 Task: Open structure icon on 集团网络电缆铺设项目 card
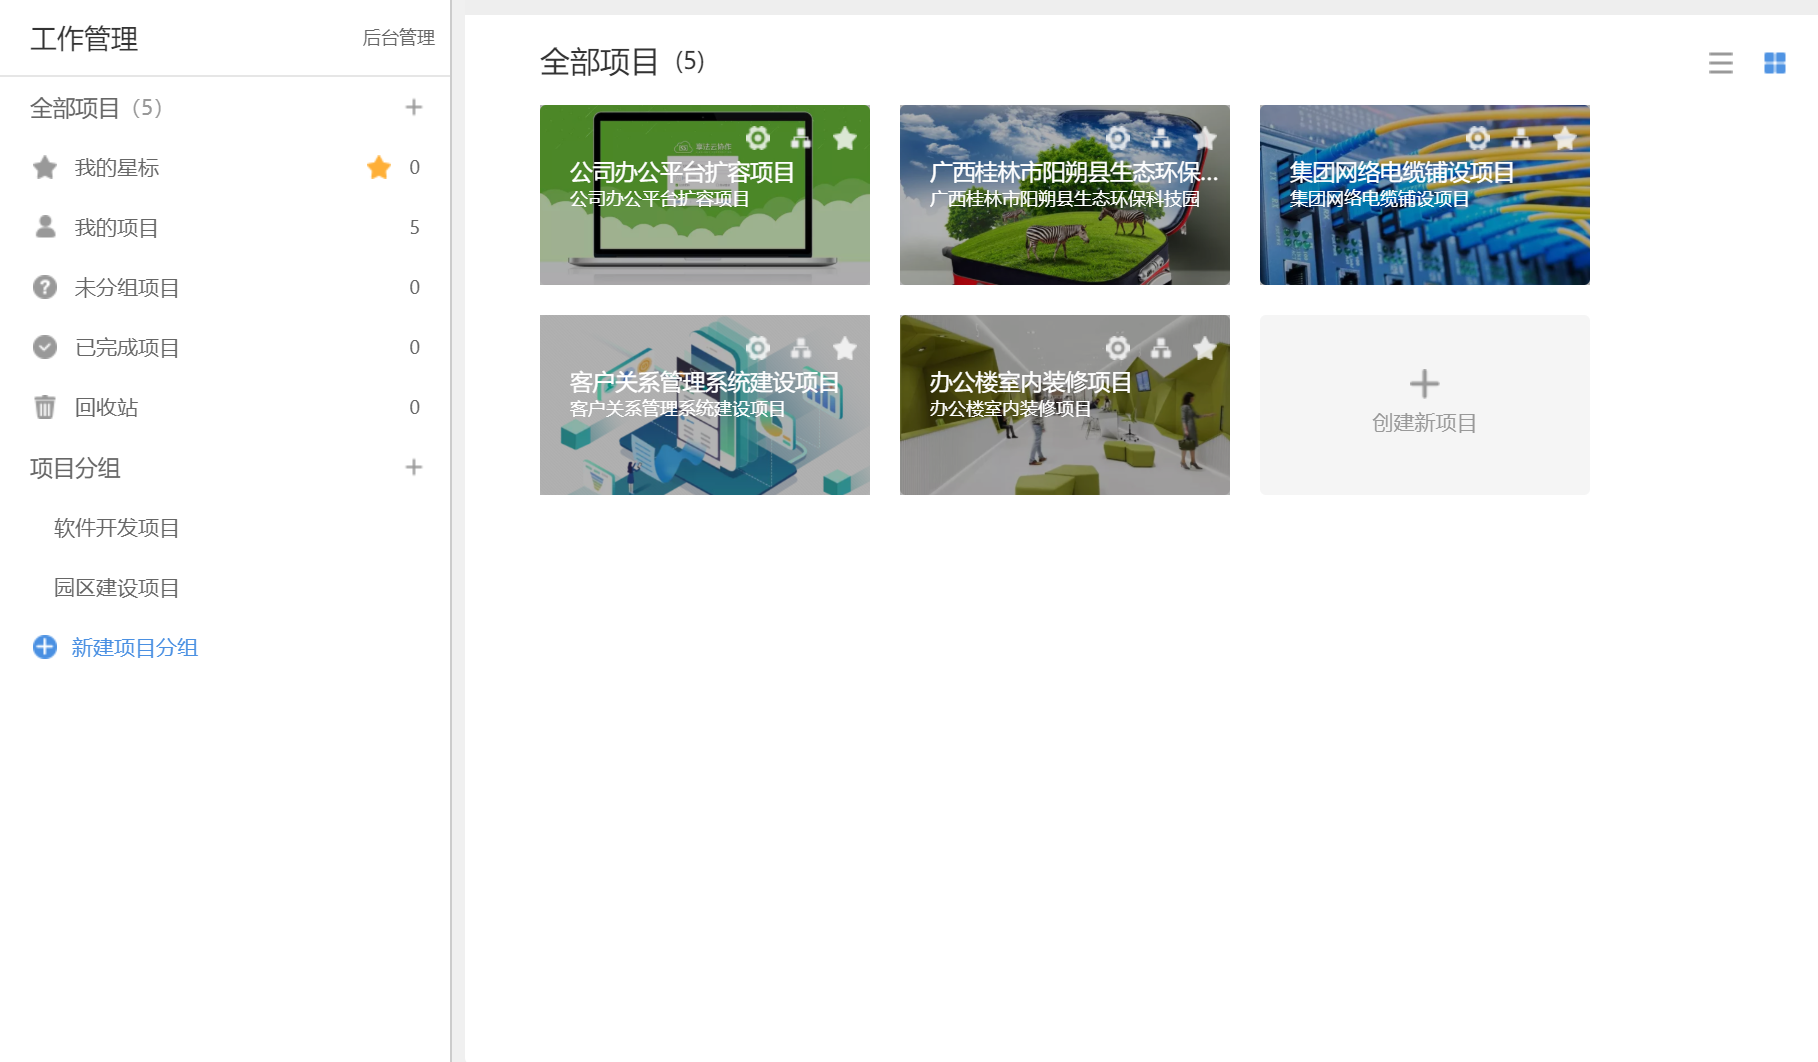tap(1521, 138)
